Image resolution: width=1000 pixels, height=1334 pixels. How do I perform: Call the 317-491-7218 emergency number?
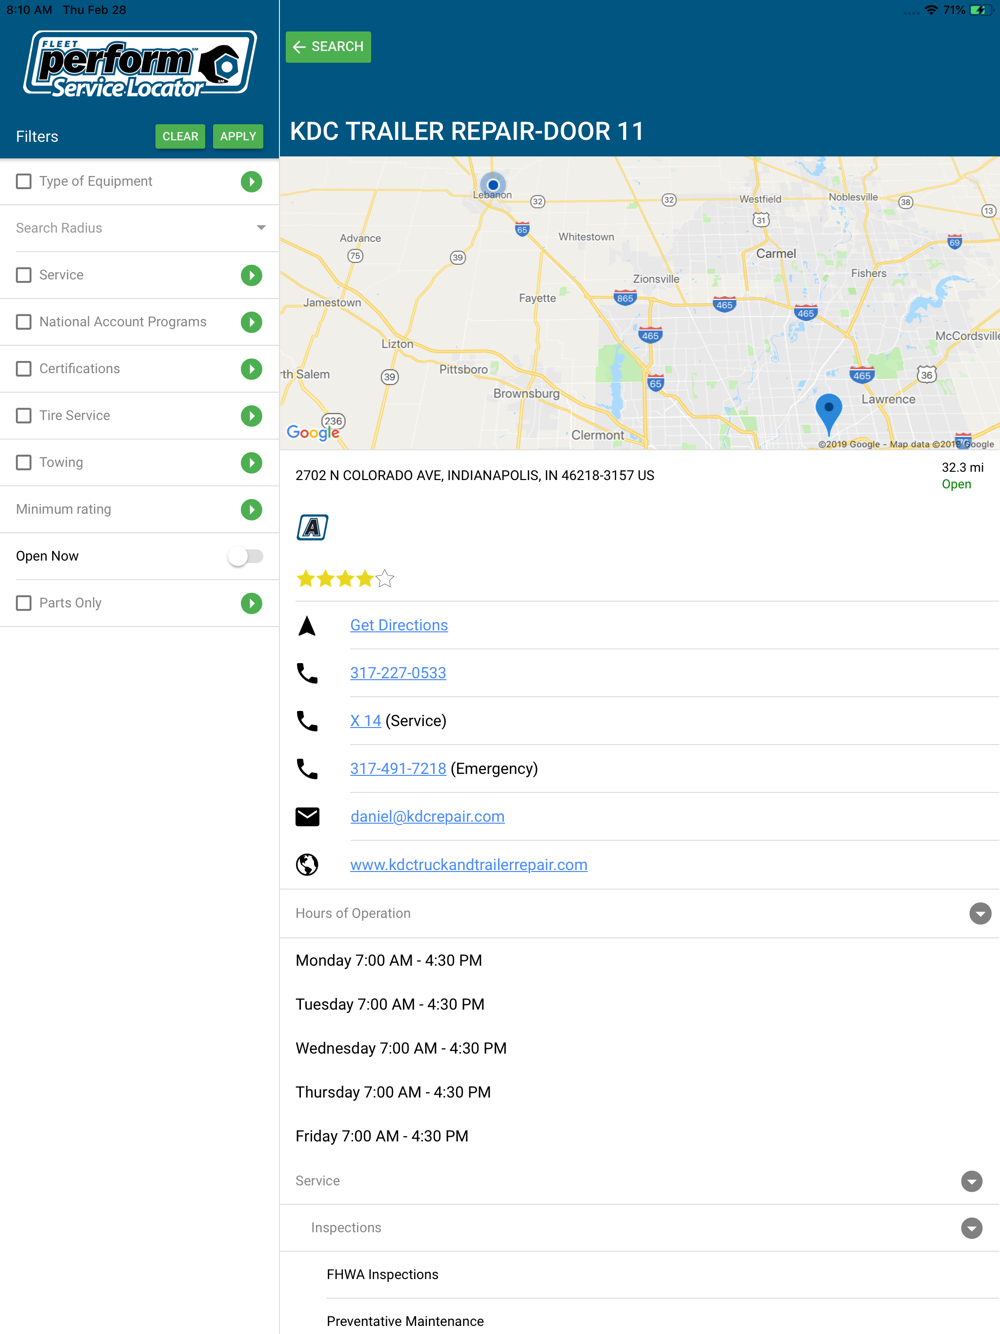point(398,769)
